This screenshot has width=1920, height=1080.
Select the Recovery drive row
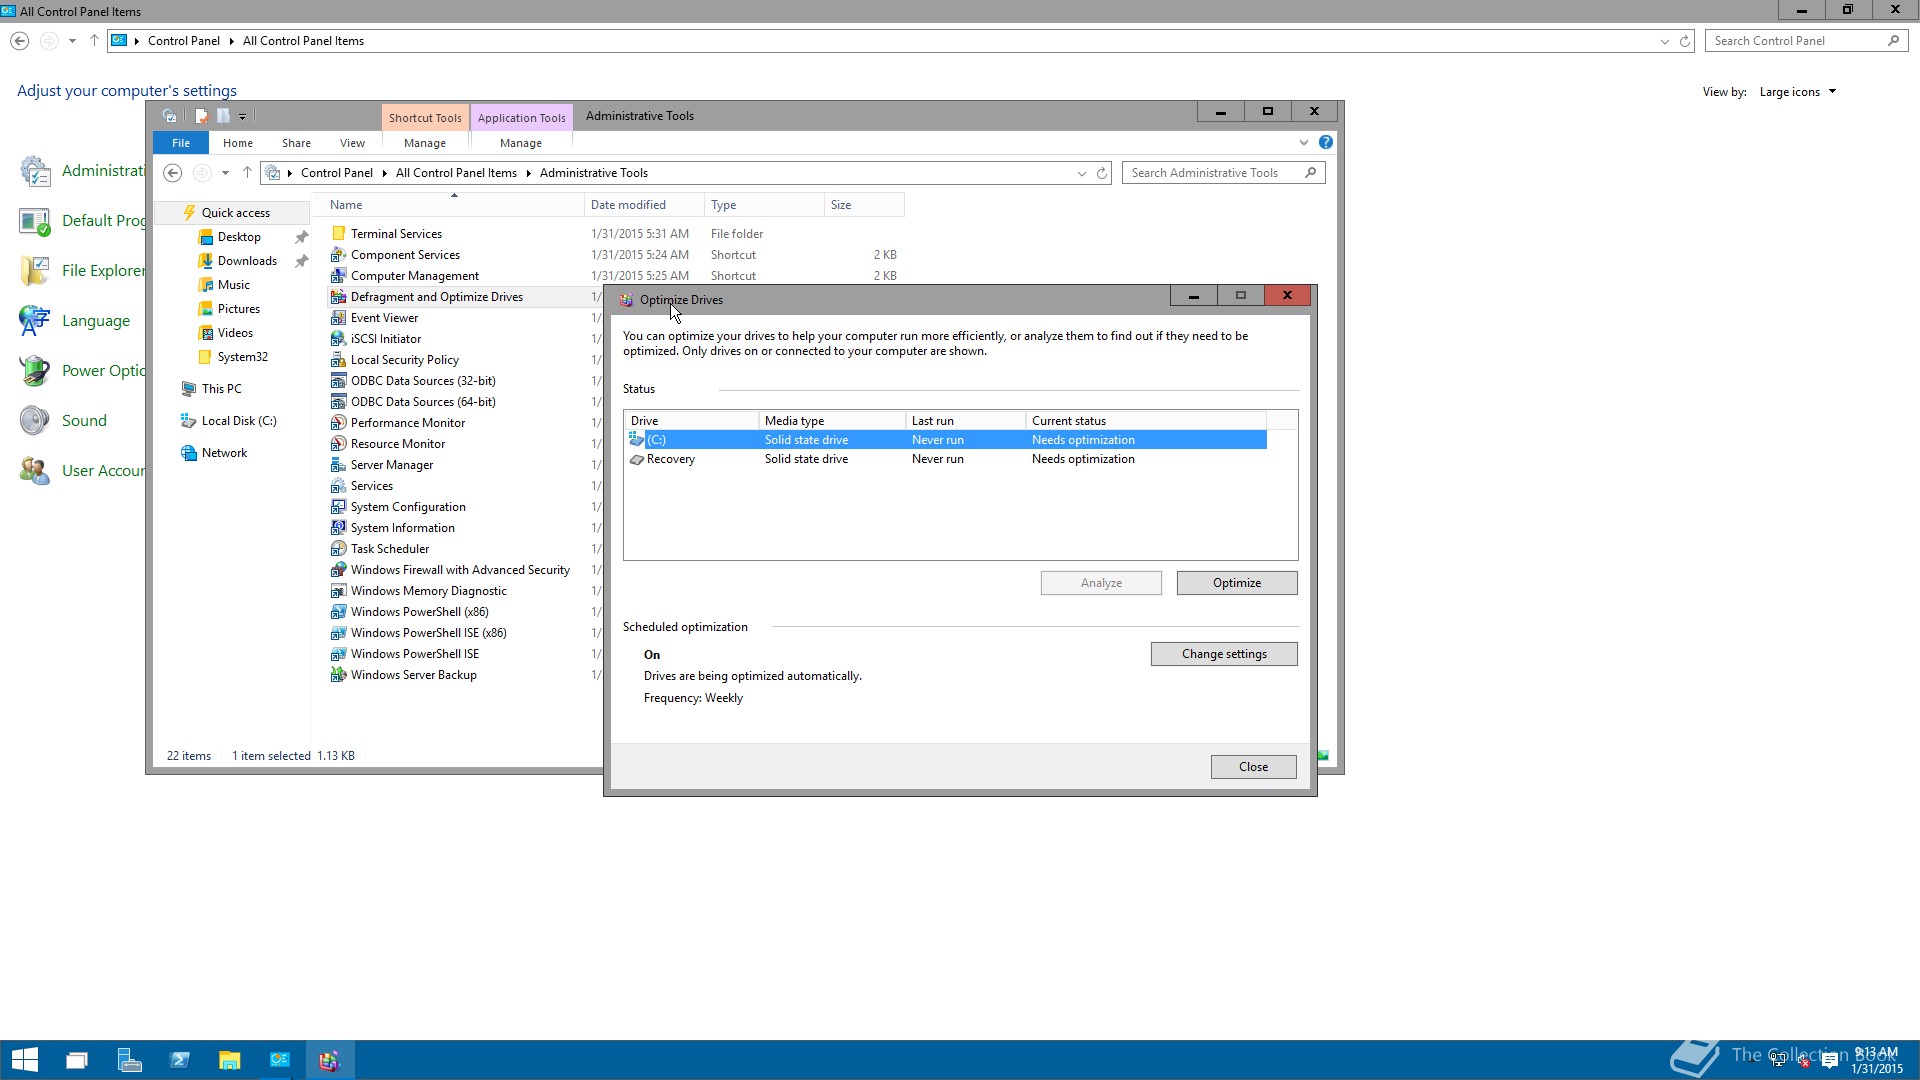click(x=946, y=459)
